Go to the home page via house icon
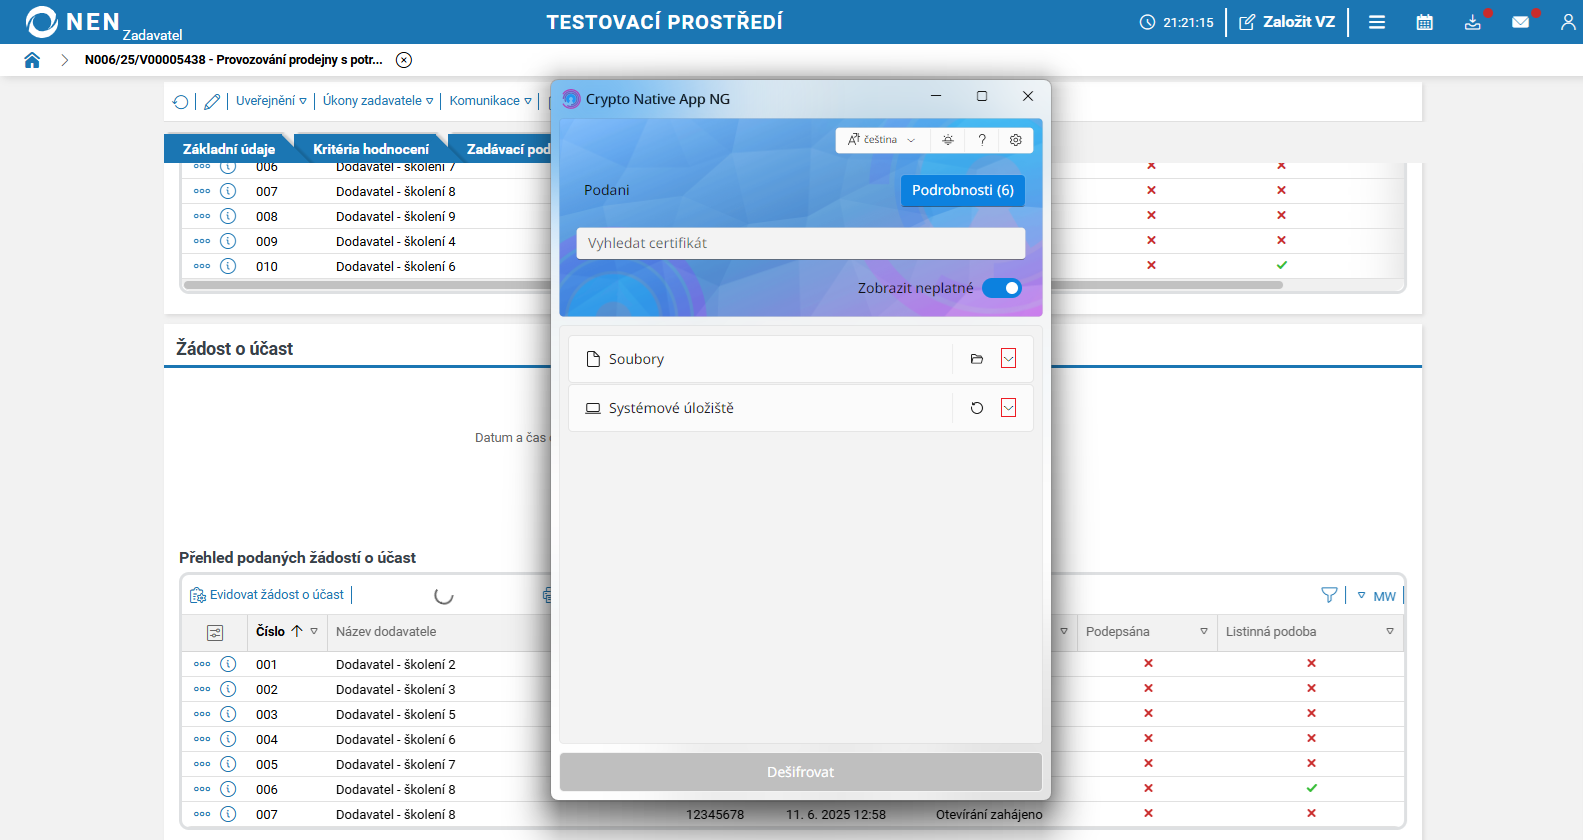Viewport: 1583px width, 840px height. (x=32, y=60)
